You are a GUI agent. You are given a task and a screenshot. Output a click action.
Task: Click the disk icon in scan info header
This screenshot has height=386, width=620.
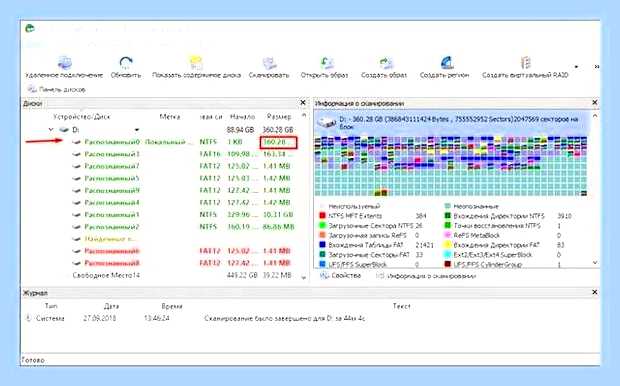pyautogui.click(x=327, y=122)
